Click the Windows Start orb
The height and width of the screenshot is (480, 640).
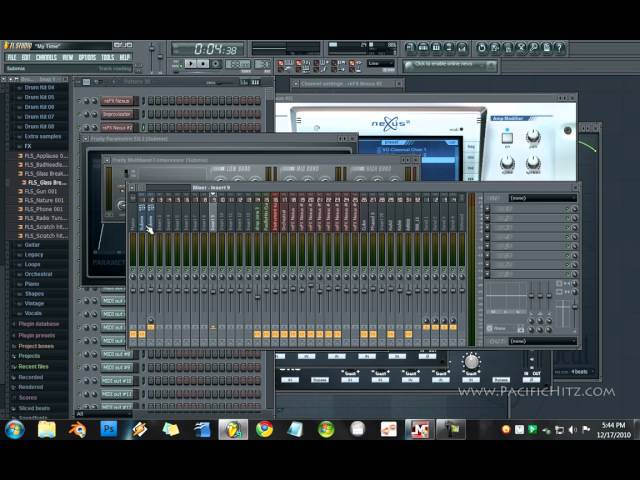15,429
